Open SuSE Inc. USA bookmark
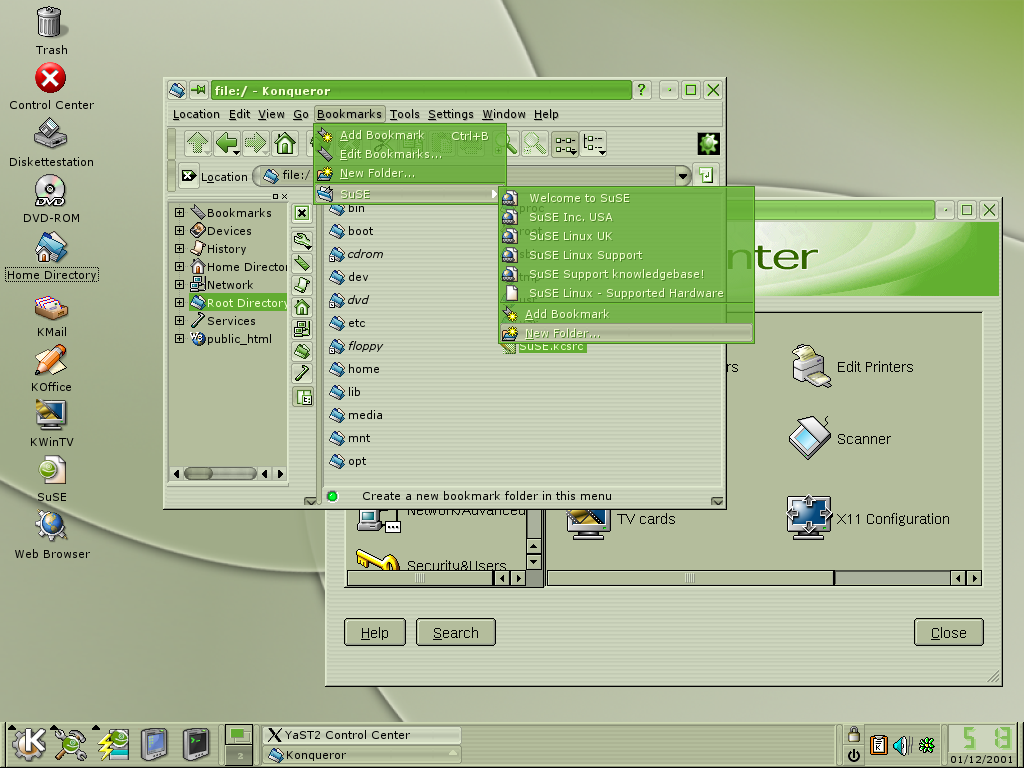The image size is (1024, 768). [x=626, y=217]
